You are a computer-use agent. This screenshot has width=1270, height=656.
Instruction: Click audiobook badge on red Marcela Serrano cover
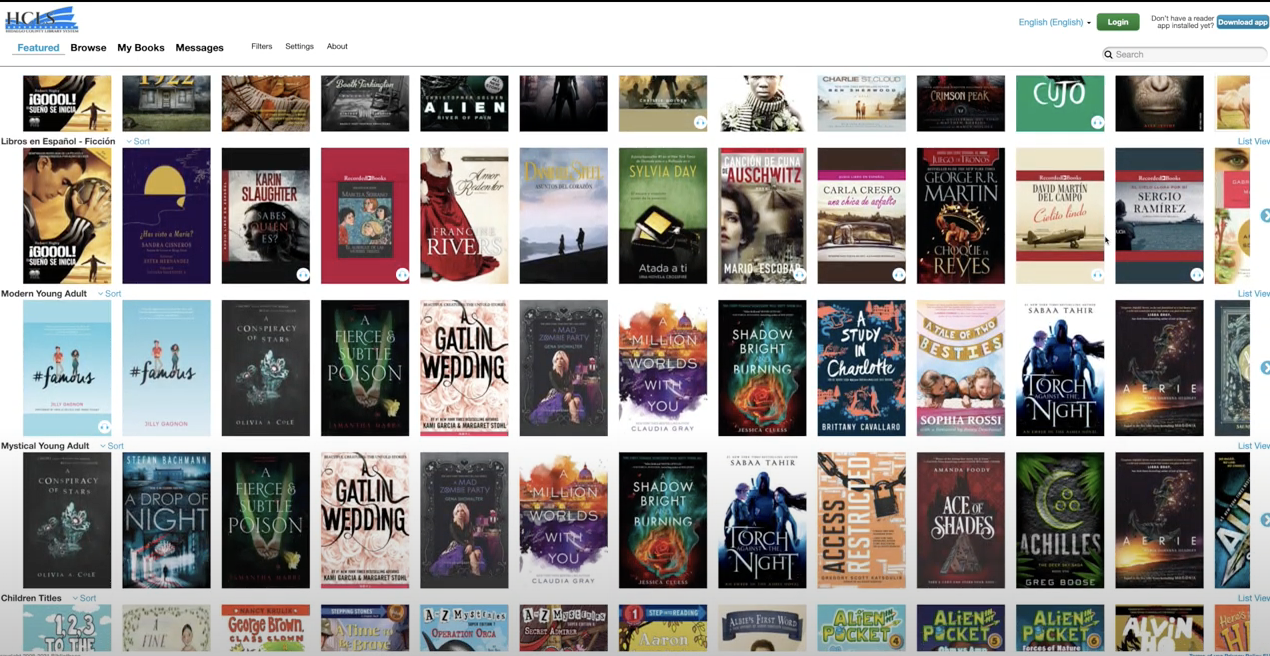click(x=402, y=274)
